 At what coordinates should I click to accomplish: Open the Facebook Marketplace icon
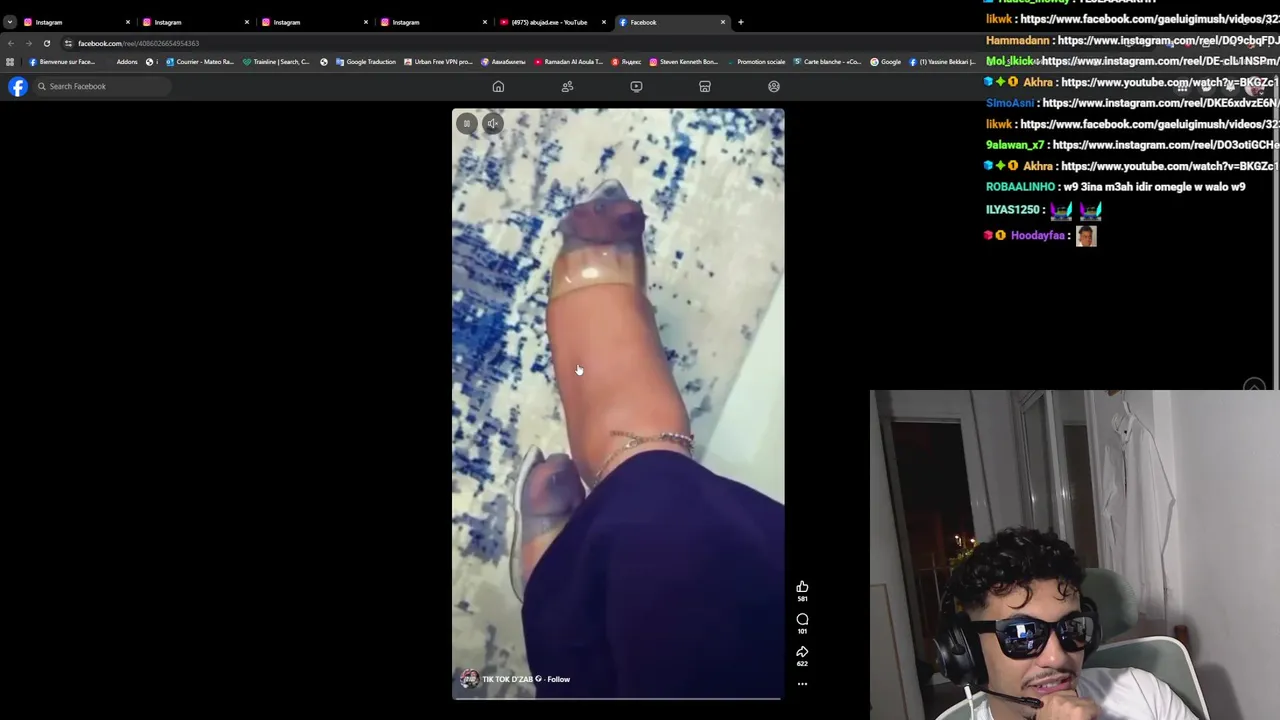coord(705,86)
